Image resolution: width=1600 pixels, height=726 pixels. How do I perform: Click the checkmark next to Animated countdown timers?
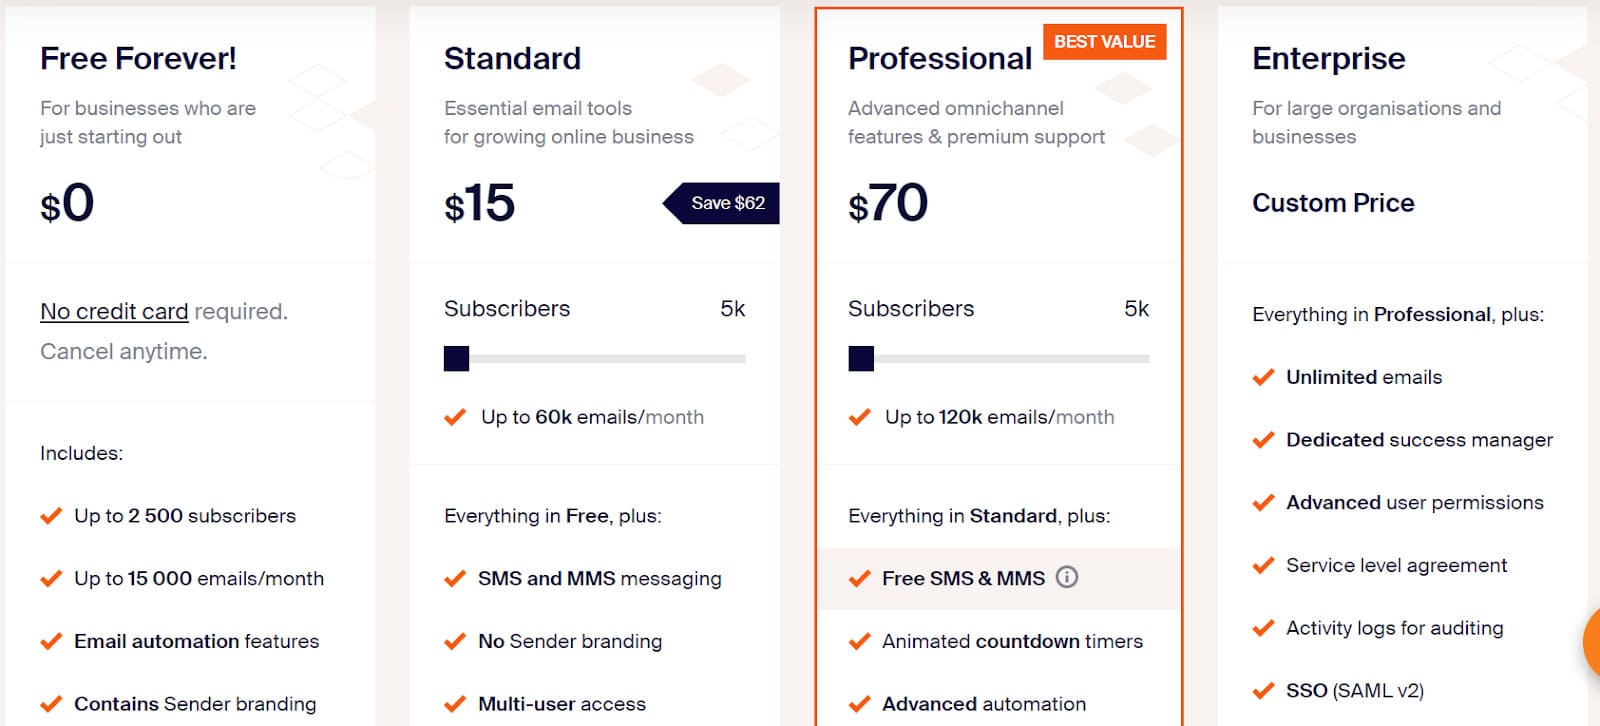pyautogui.click(x=859, y=641)
